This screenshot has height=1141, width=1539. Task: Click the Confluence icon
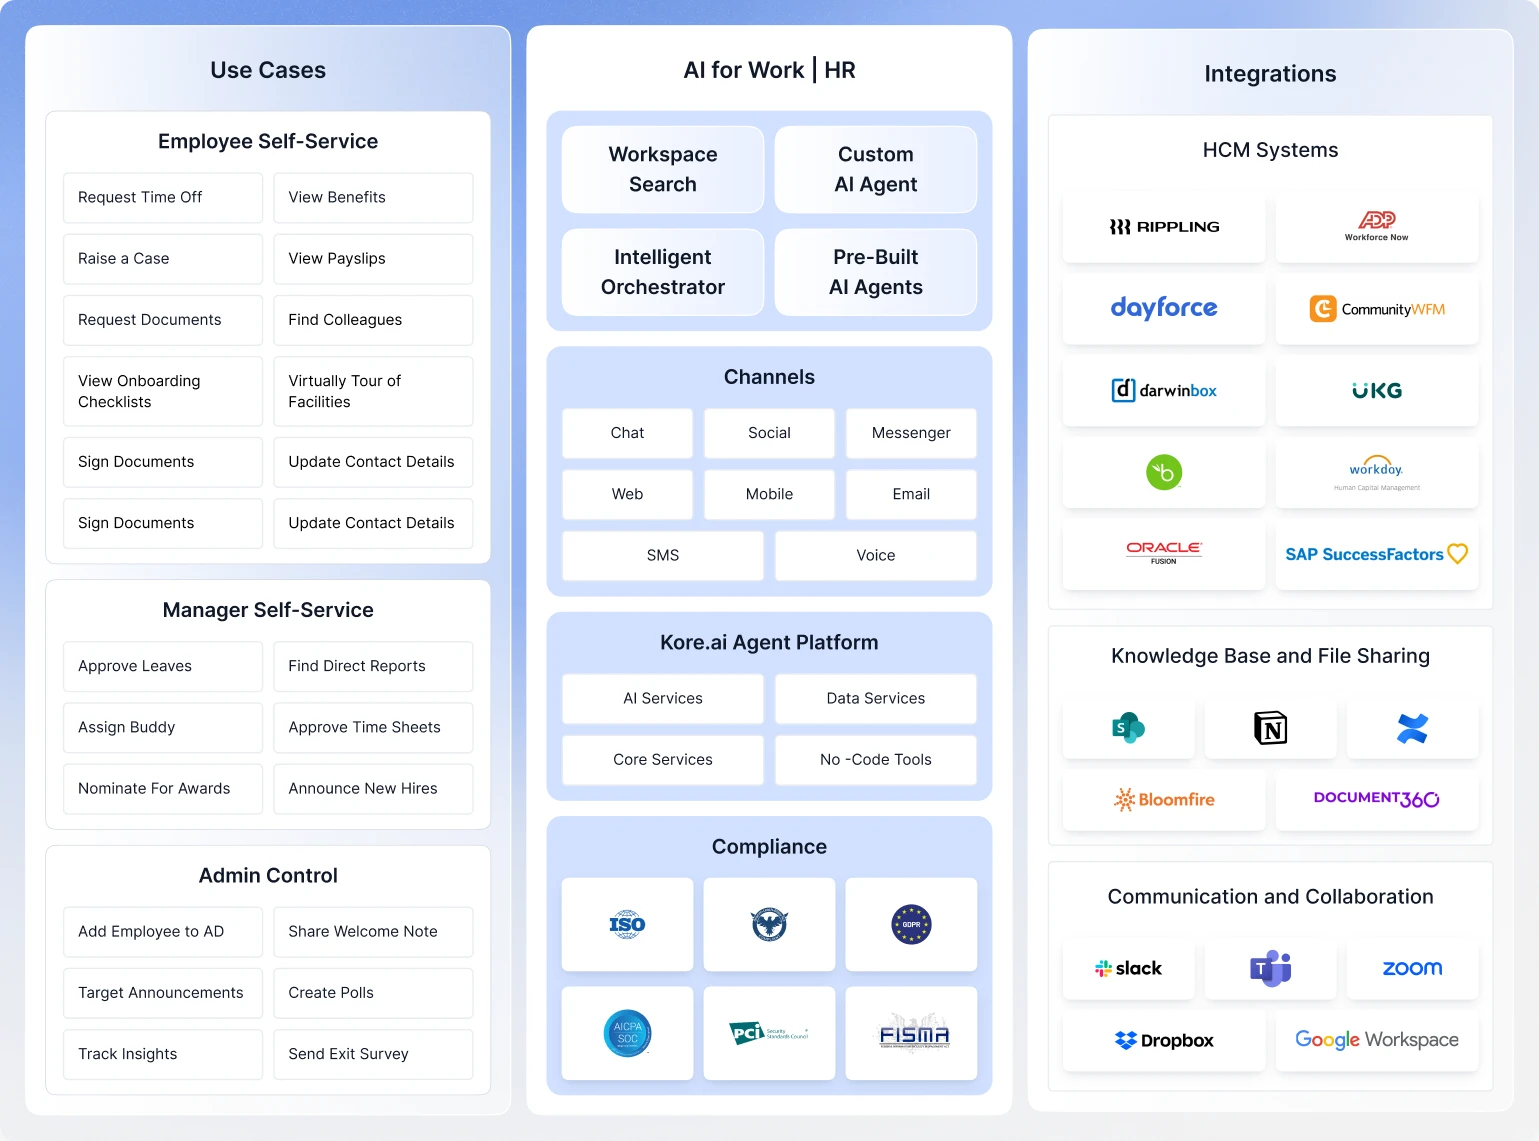[1412, 728]
